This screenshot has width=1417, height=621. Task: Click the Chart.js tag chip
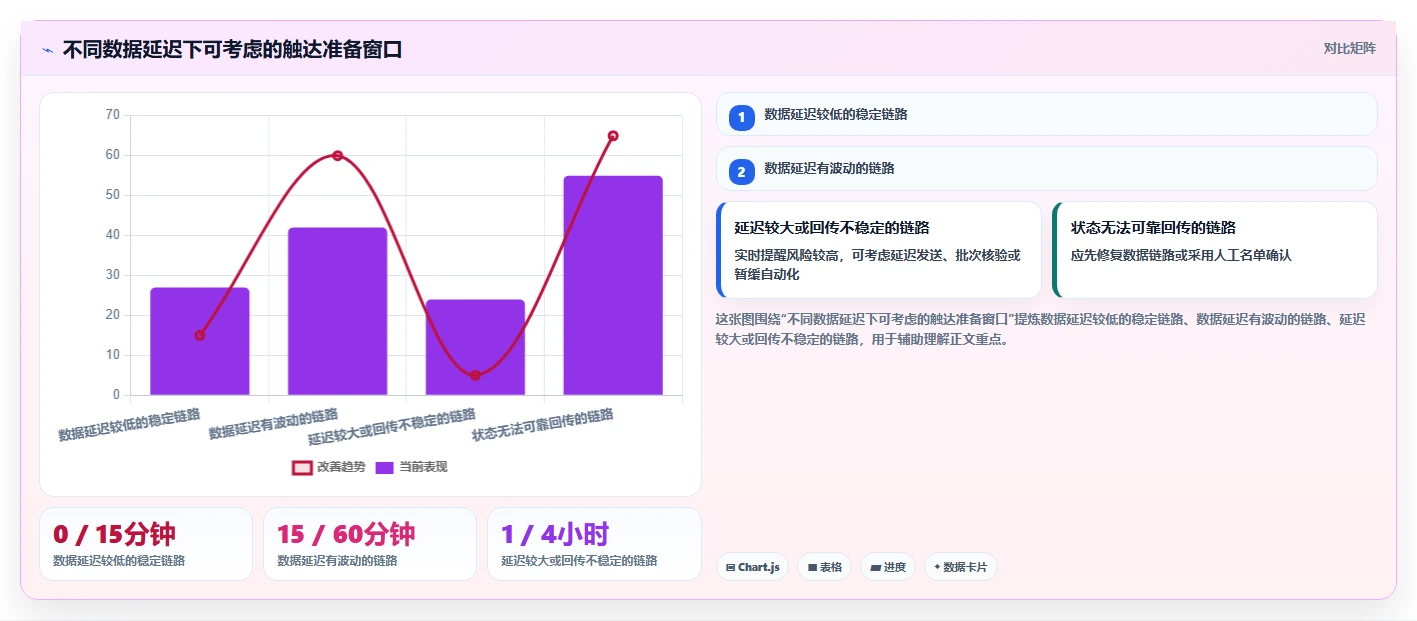752,567
